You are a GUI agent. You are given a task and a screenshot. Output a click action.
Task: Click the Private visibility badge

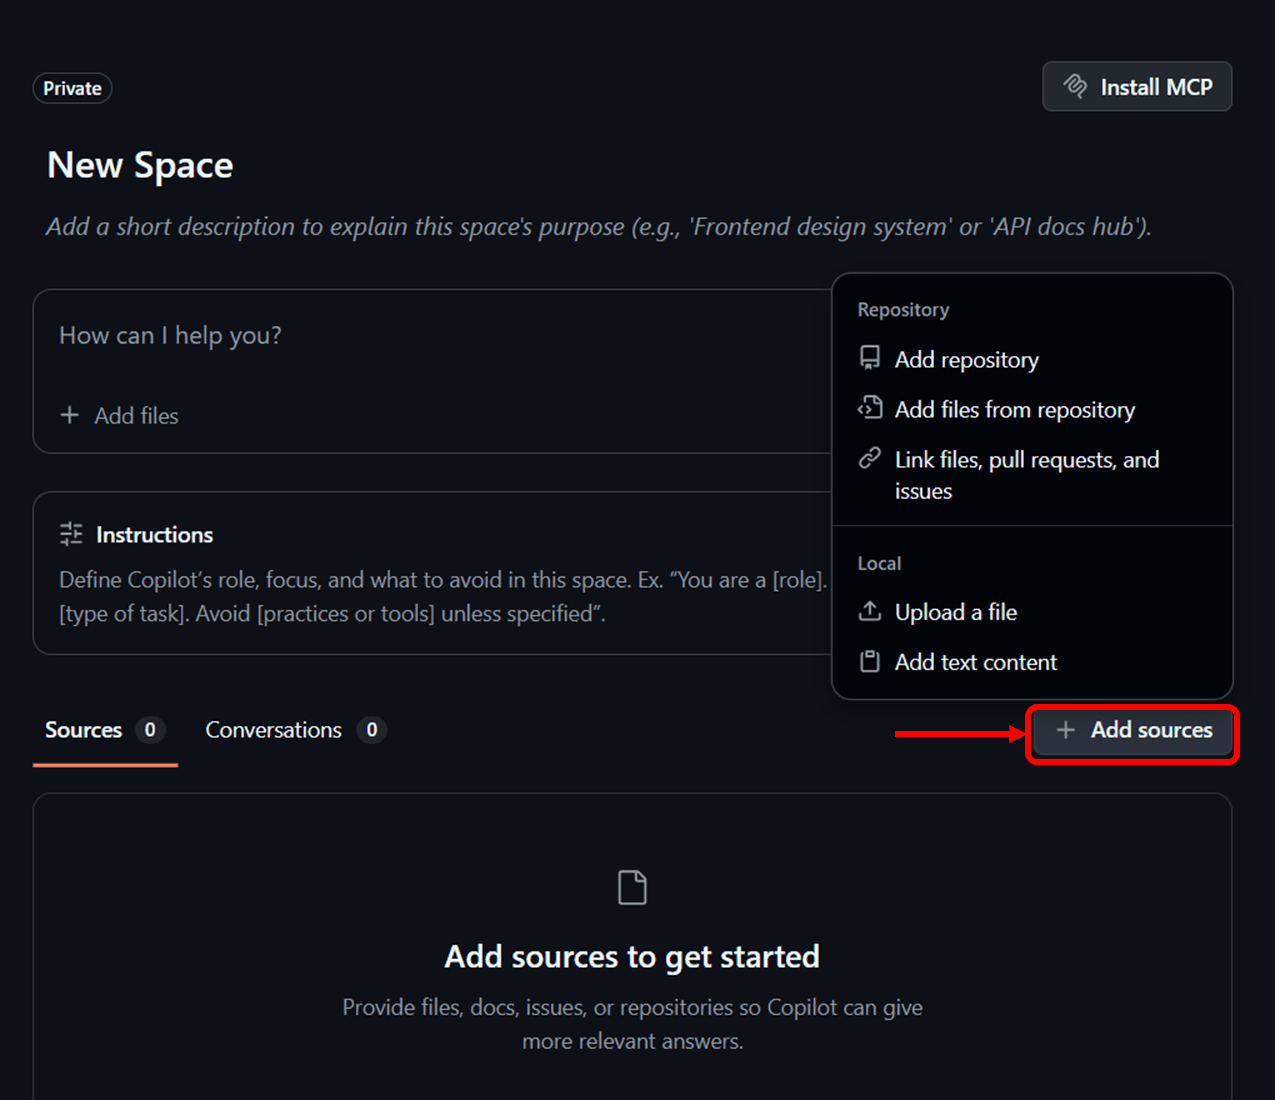point(72,88)
